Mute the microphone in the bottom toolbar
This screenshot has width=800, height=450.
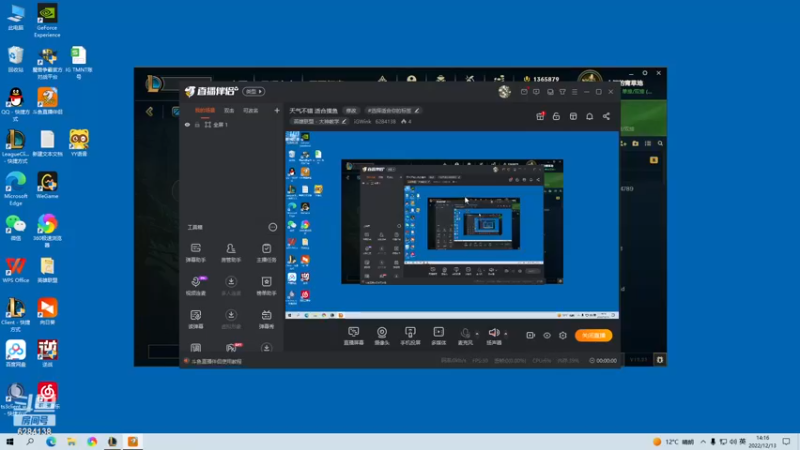pyautogui.click(x=465, y=336)
